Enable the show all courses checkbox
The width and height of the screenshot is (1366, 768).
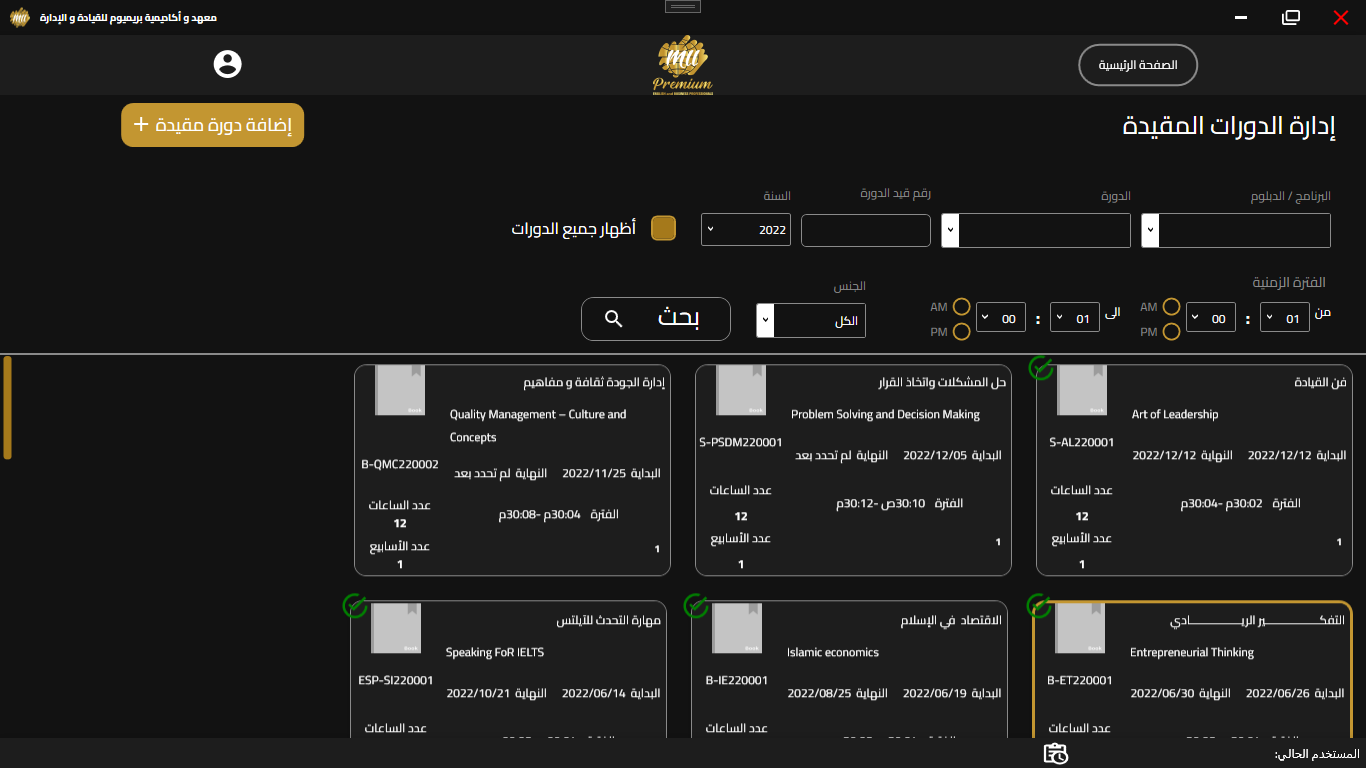[x=663, y=229]
